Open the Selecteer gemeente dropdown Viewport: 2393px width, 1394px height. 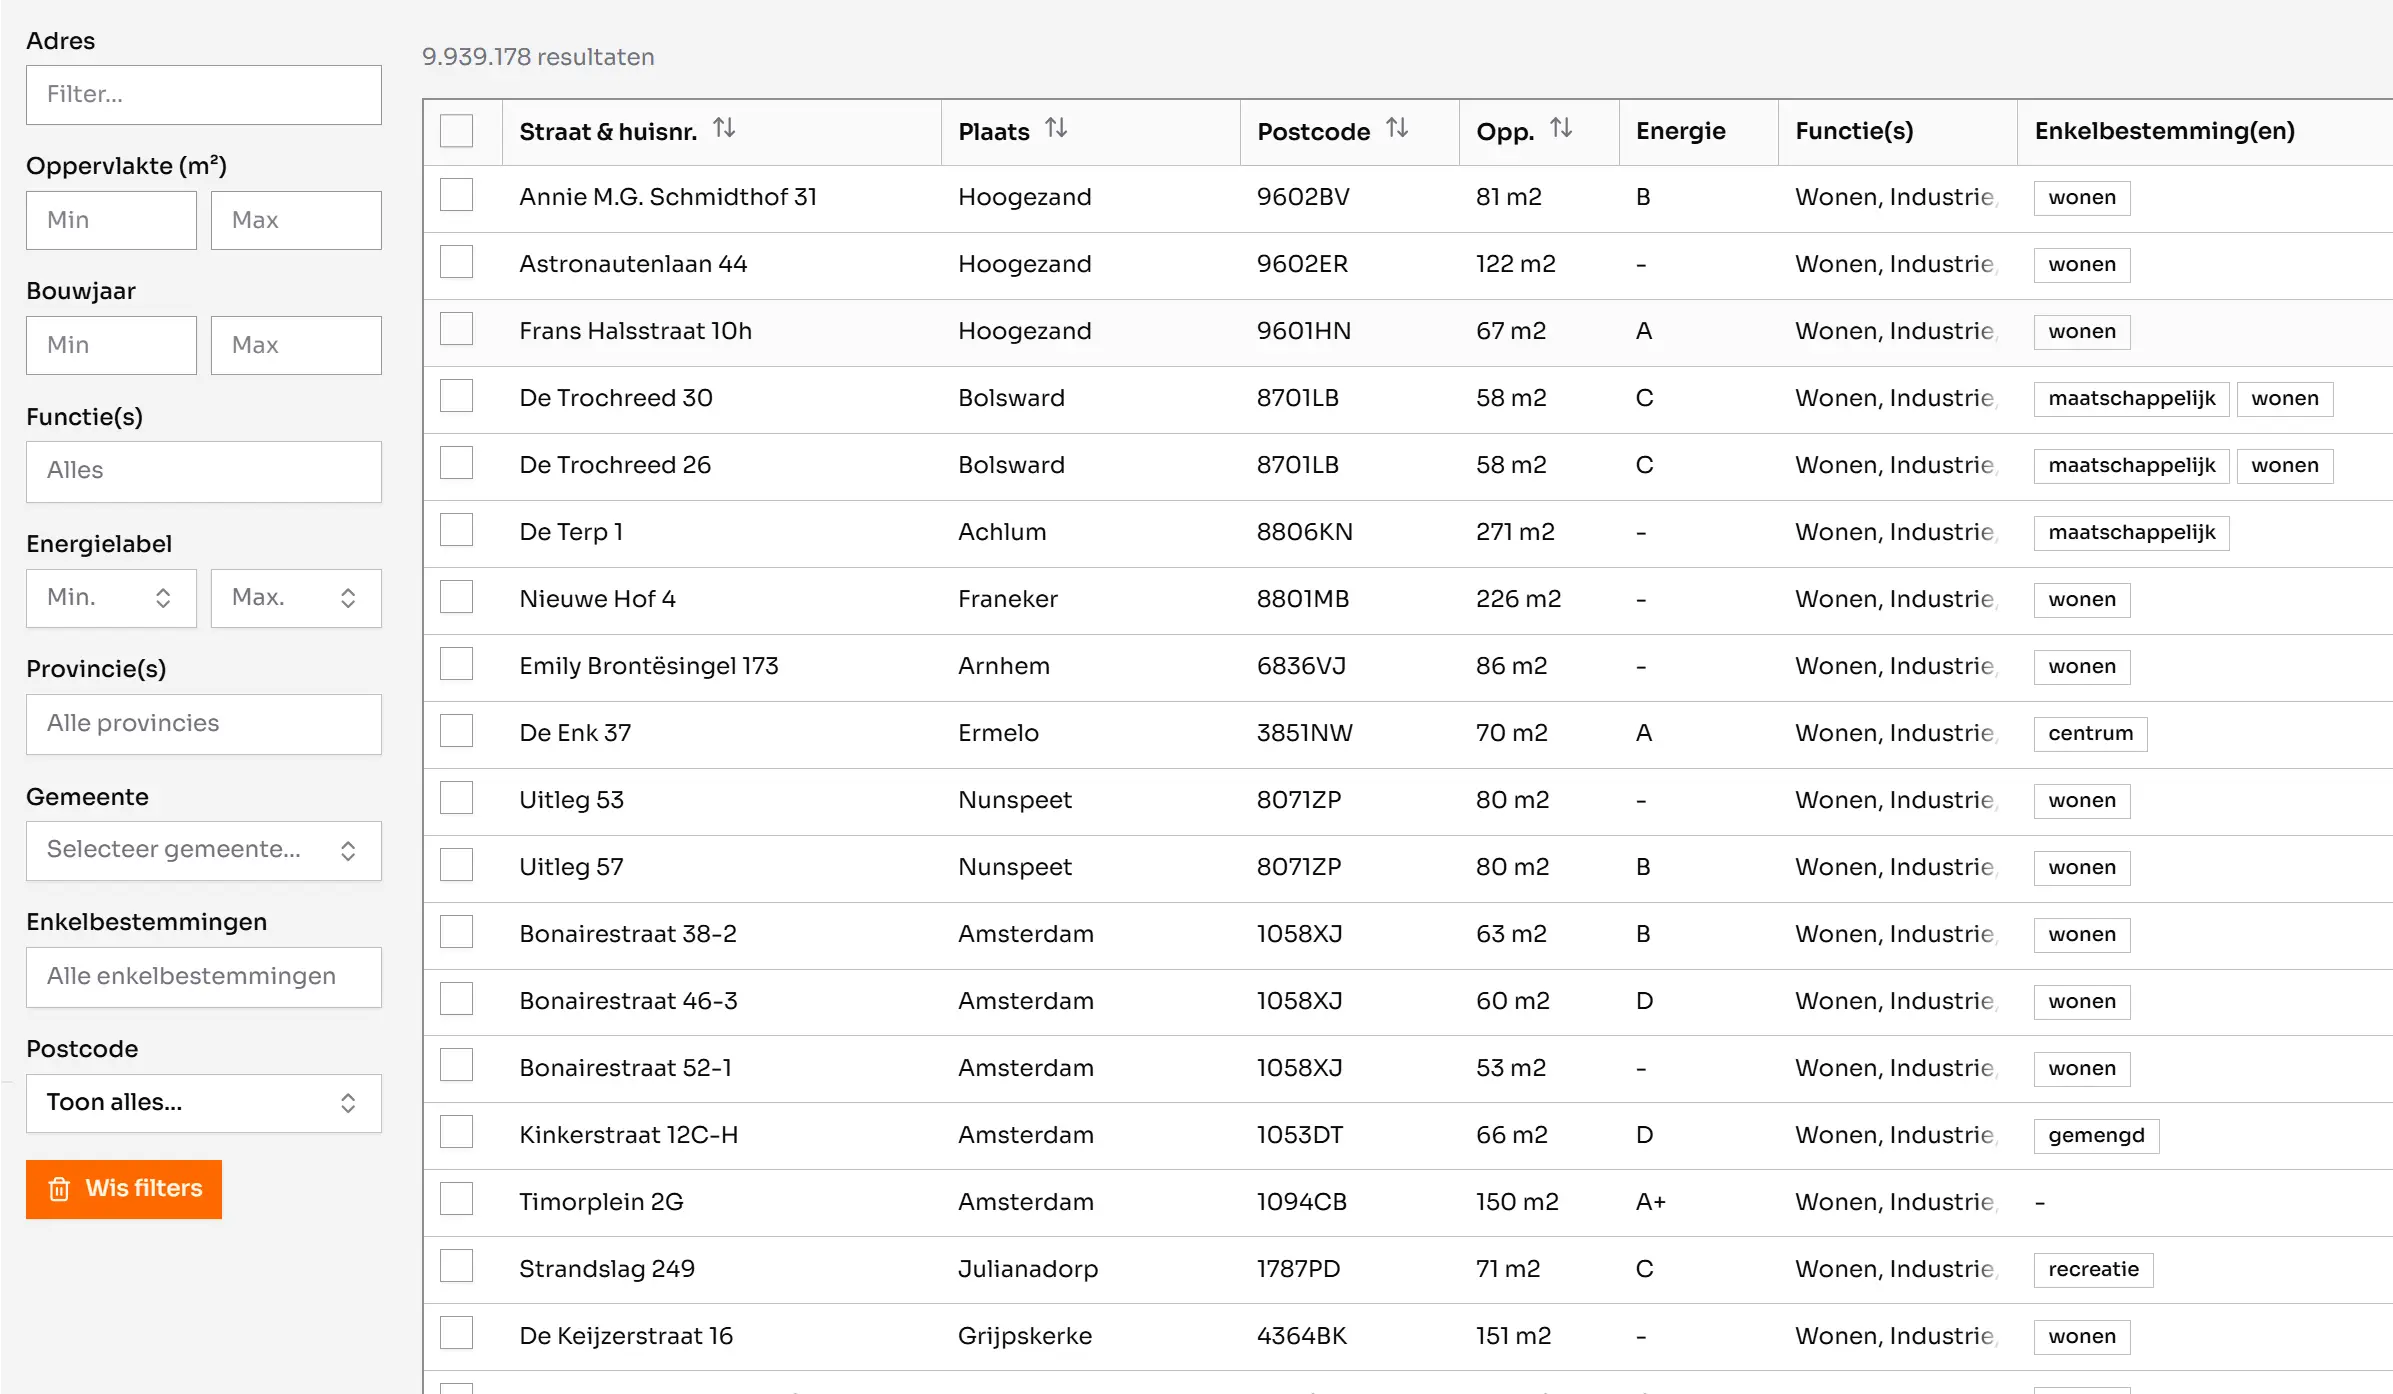[x=203, y=850]
